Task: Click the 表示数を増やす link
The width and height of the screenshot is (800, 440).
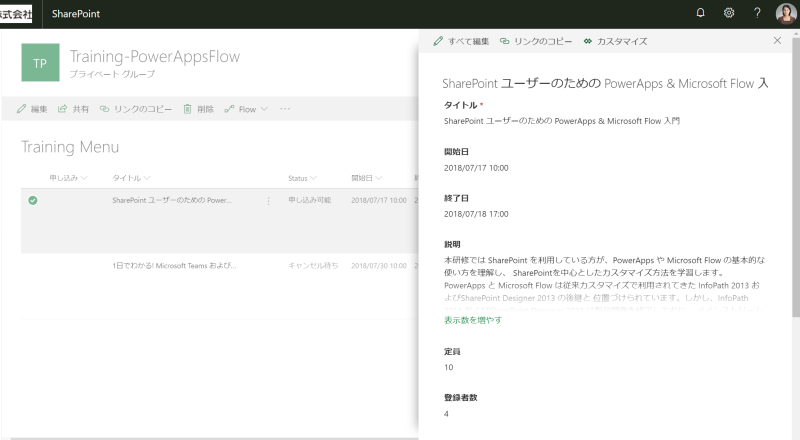Action: pyautogui.click(x=472, y=320)
